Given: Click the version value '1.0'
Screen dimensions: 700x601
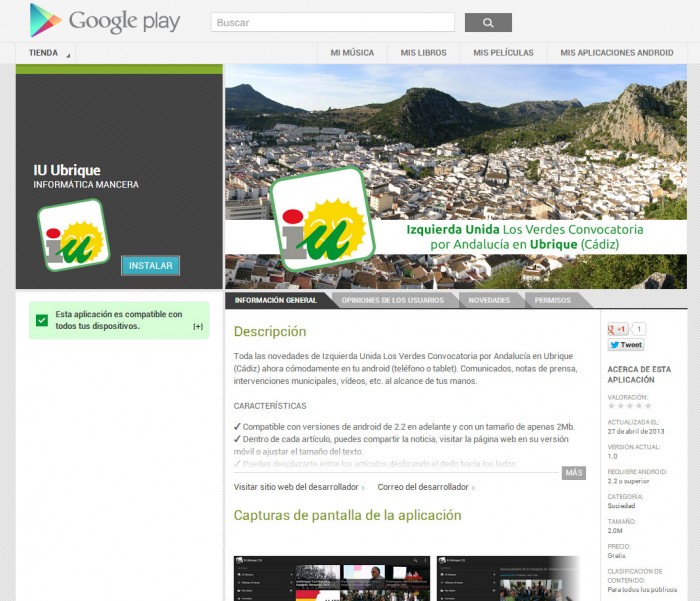Looking at the screenshot, I should 612,456.
